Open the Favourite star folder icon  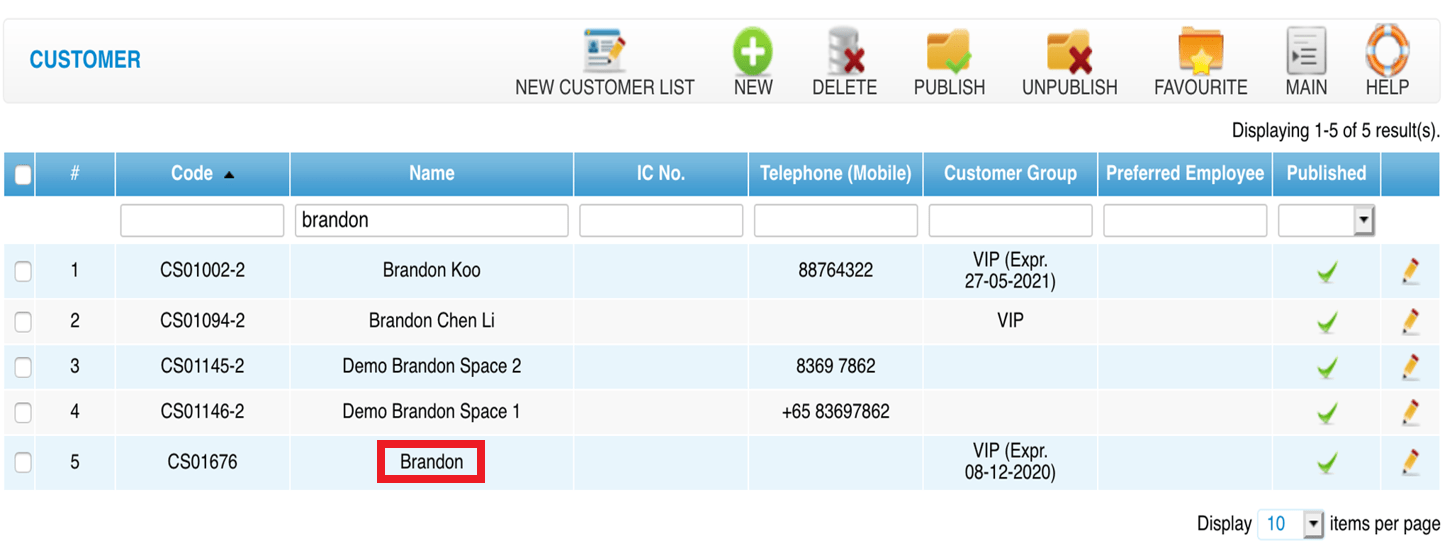1200,50
